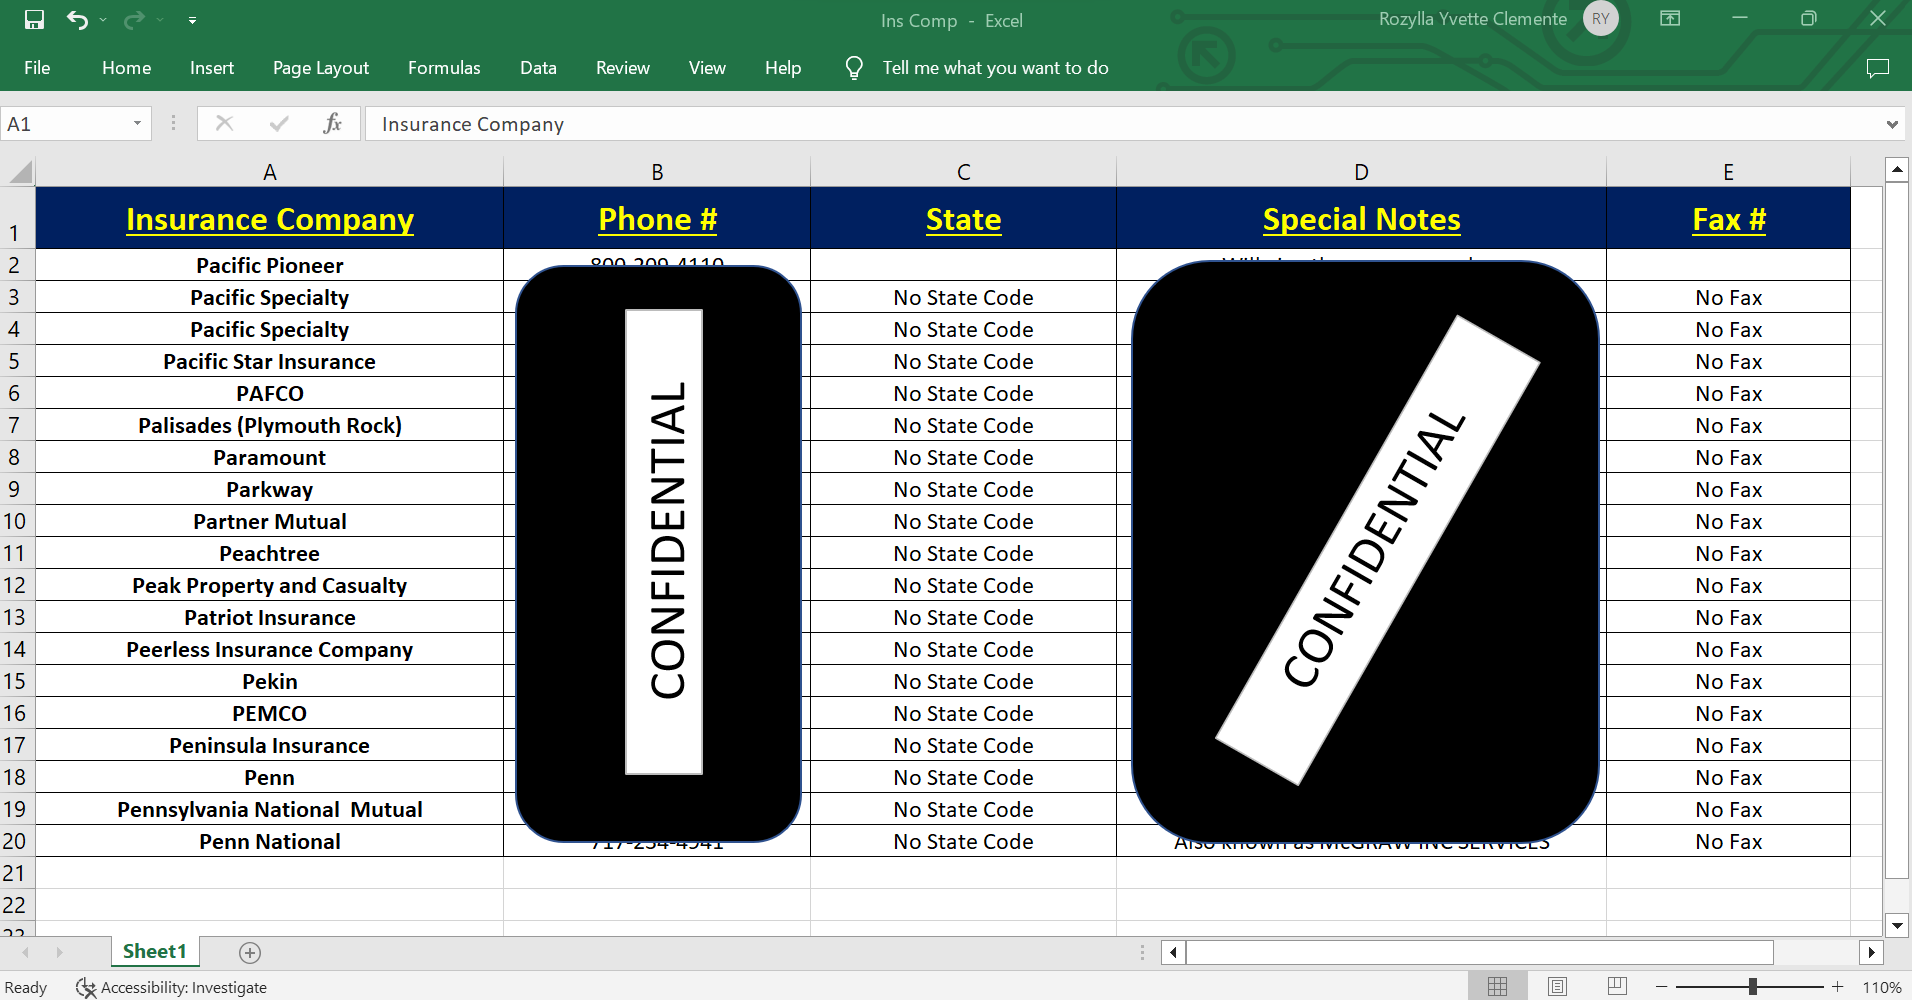Click the Fax # header cell
Image resolution: width=1912 pixels, height=1000 pixels.
[1728, 218]
